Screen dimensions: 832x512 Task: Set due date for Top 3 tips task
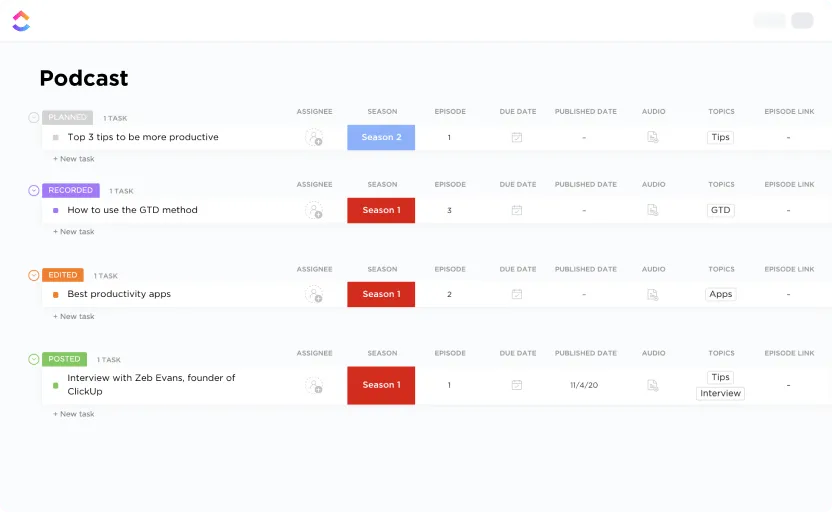(x=517, y=137)
